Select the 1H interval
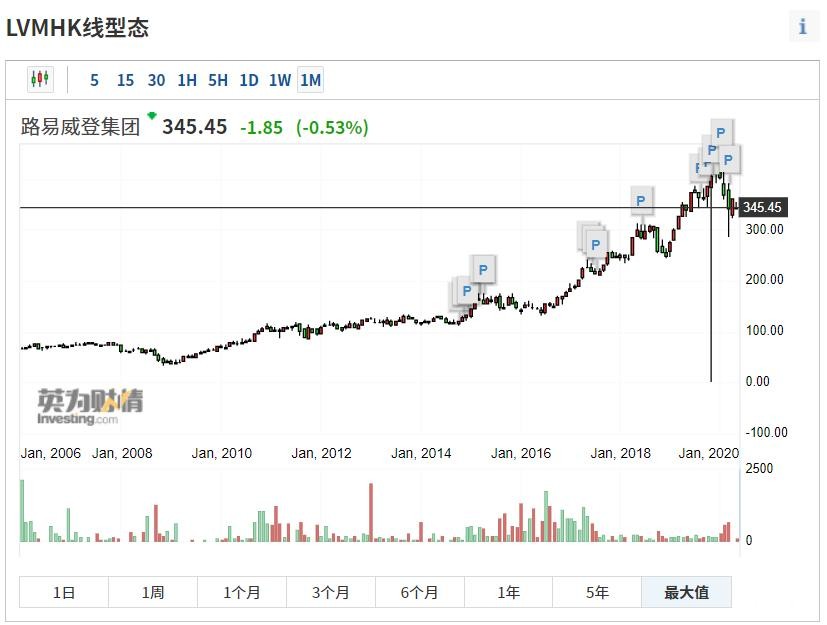 tap(187, 80)
